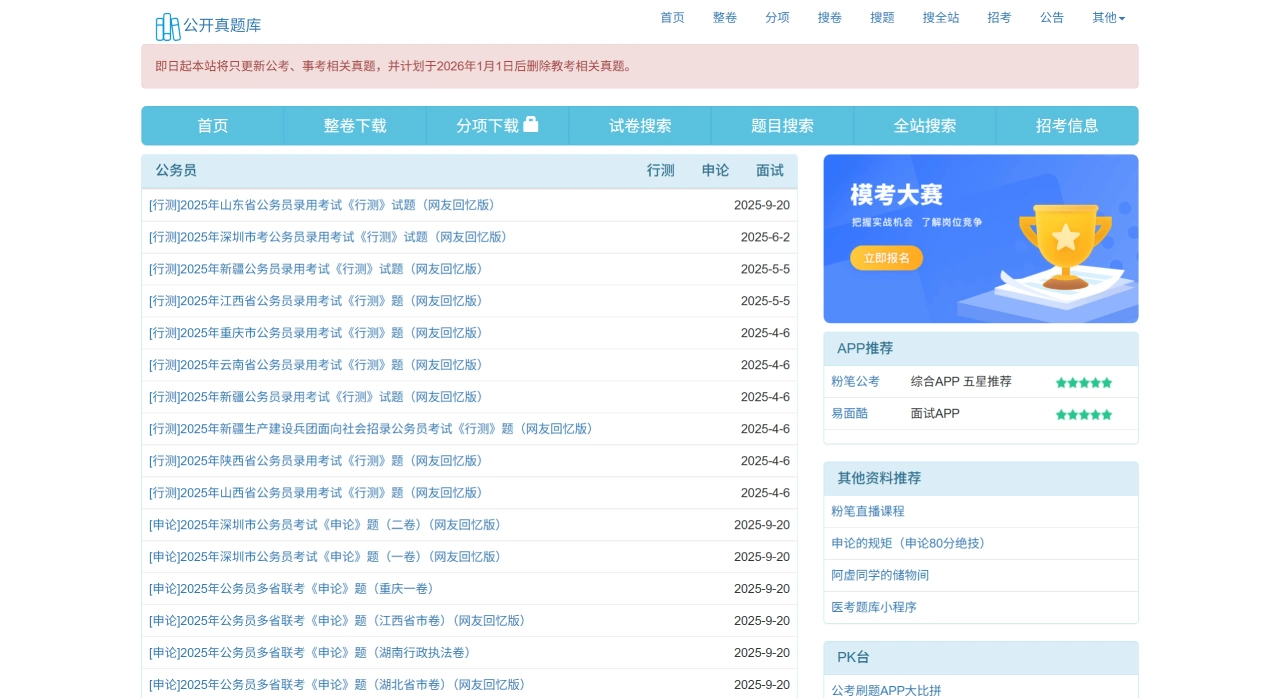This screenshot has height=698, width=1280.
Task: Open 公告 from the top menu
Action: [x=1052, y=18]
